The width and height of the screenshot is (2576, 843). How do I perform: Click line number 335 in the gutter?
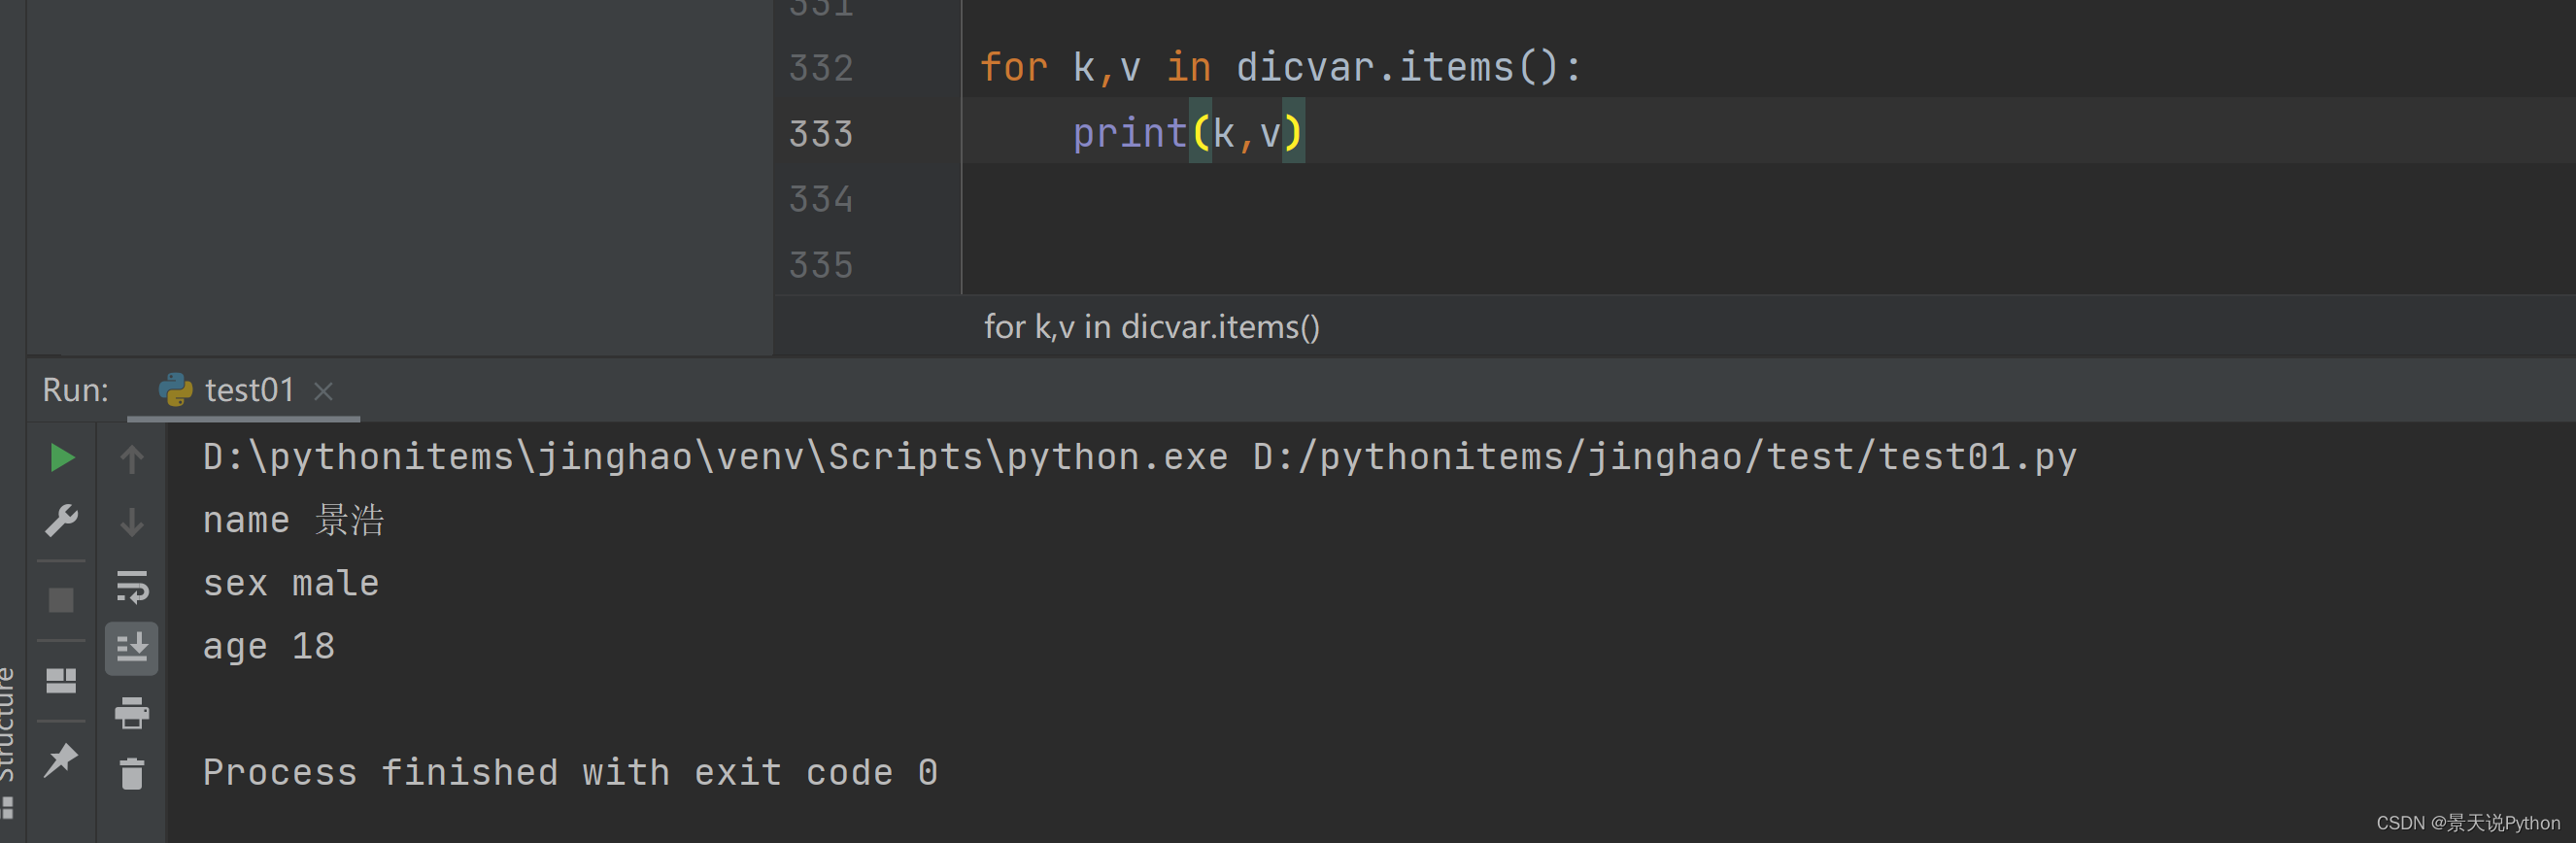click(821, 265)
